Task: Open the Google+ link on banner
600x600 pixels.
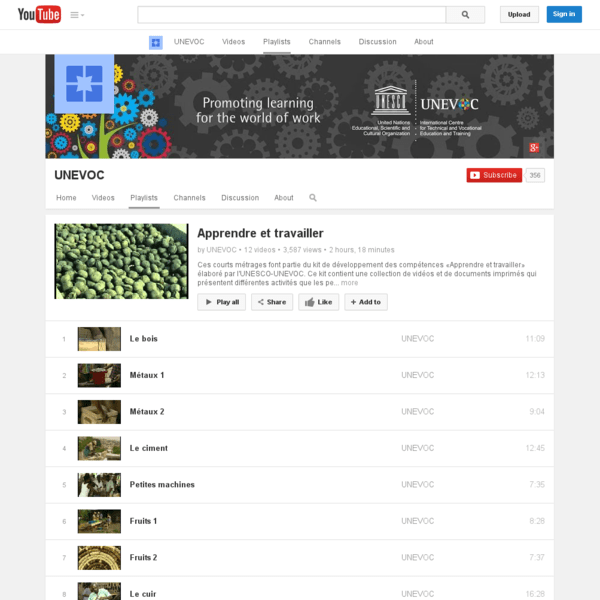Action: (x=535, y=147)
